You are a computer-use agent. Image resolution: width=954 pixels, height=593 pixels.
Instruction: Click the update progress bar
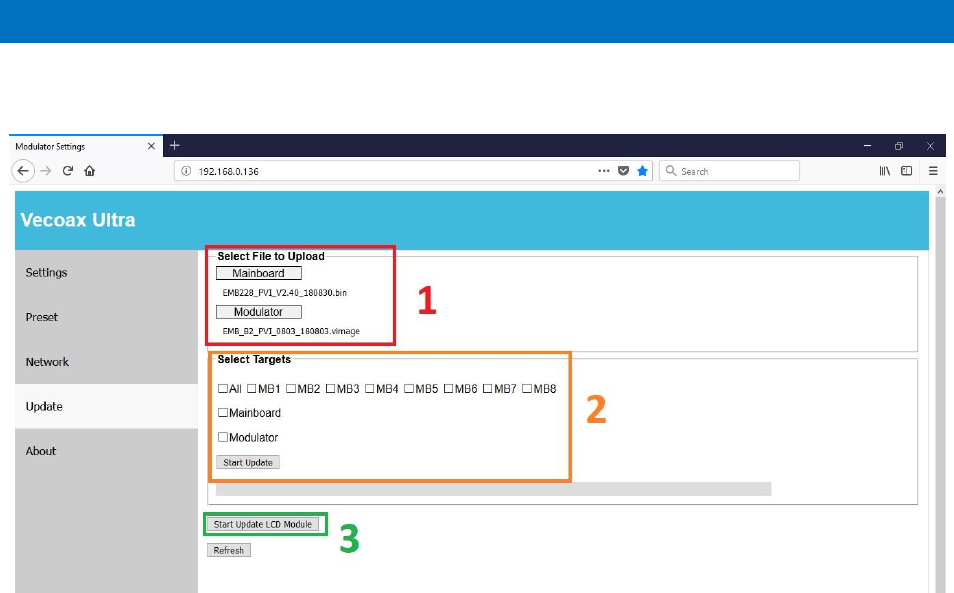(493, 489)
